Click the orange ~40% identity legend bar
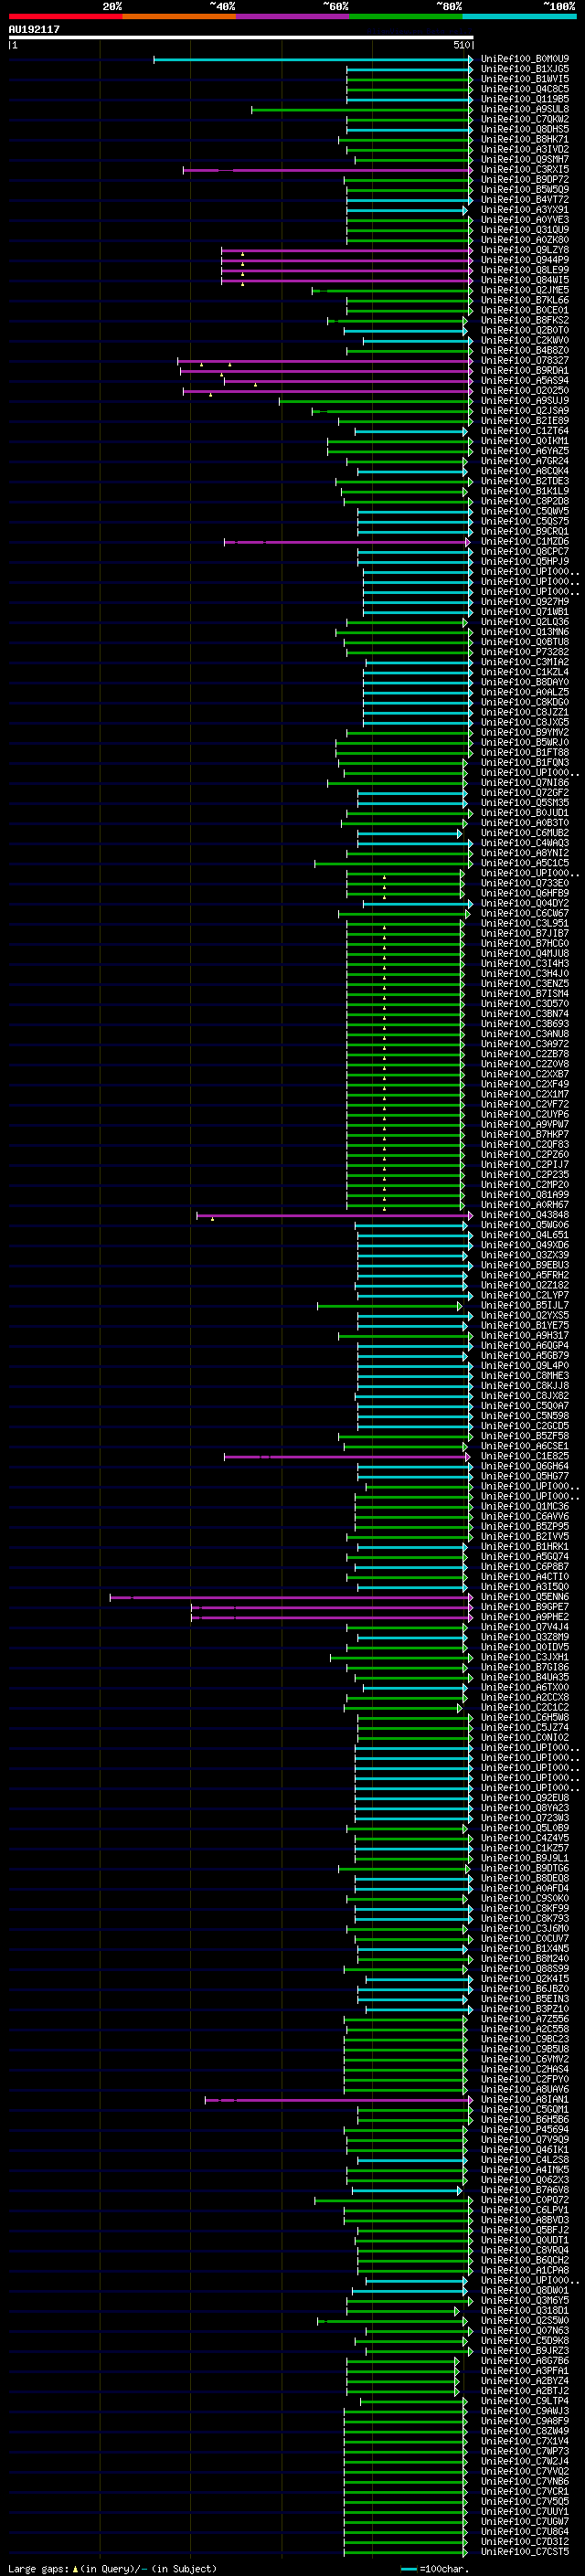The image size is (585, 2576). [x=179, y=16]
